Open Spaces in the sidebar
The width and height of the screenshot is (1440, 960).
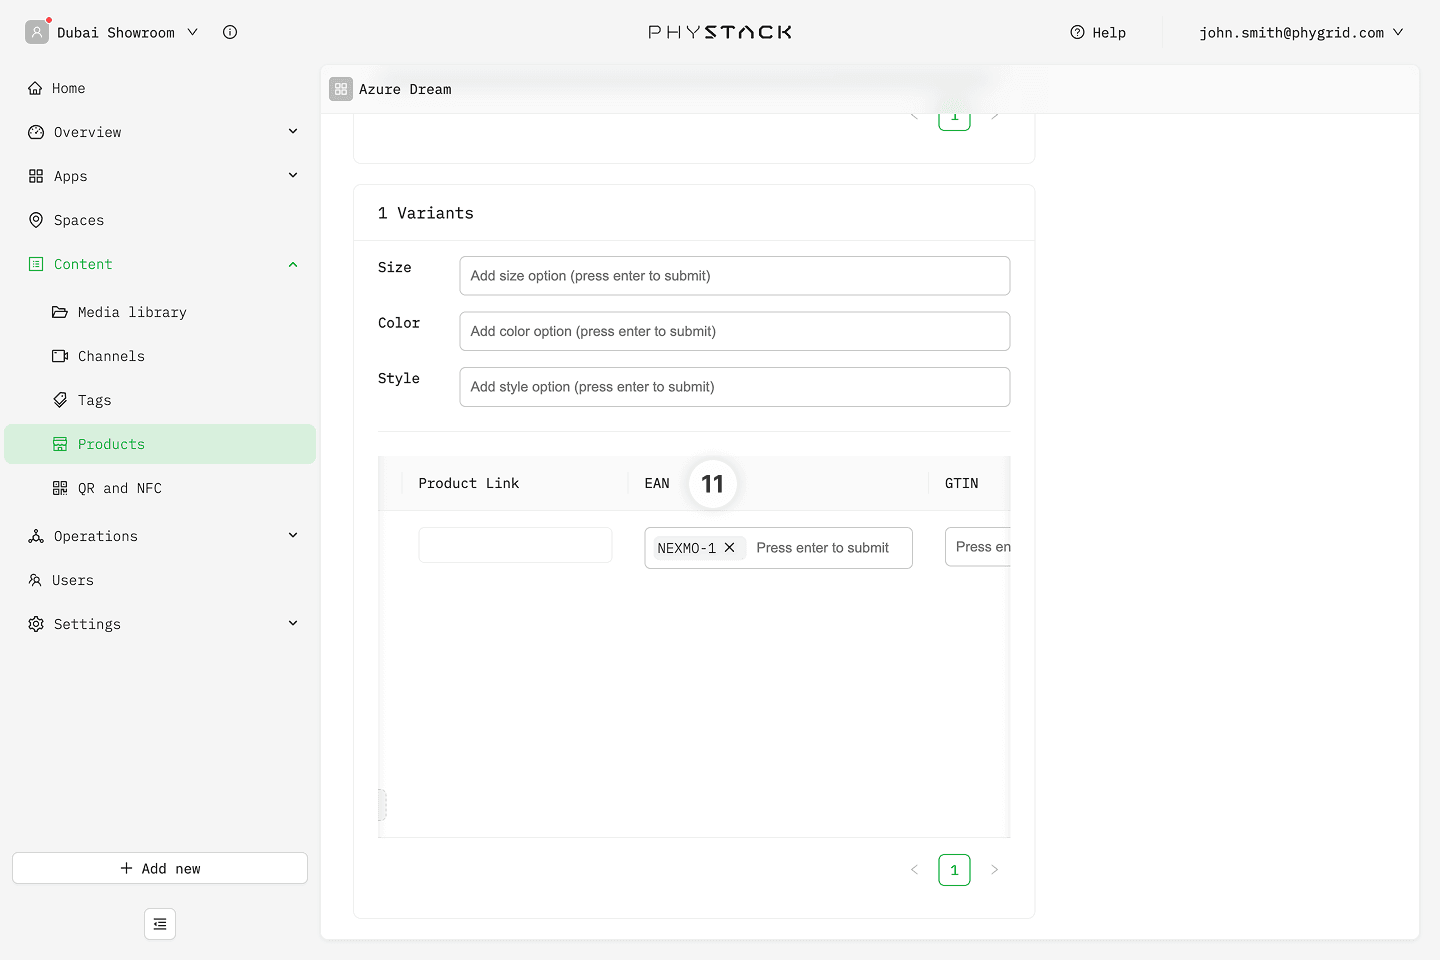point(160,220)
